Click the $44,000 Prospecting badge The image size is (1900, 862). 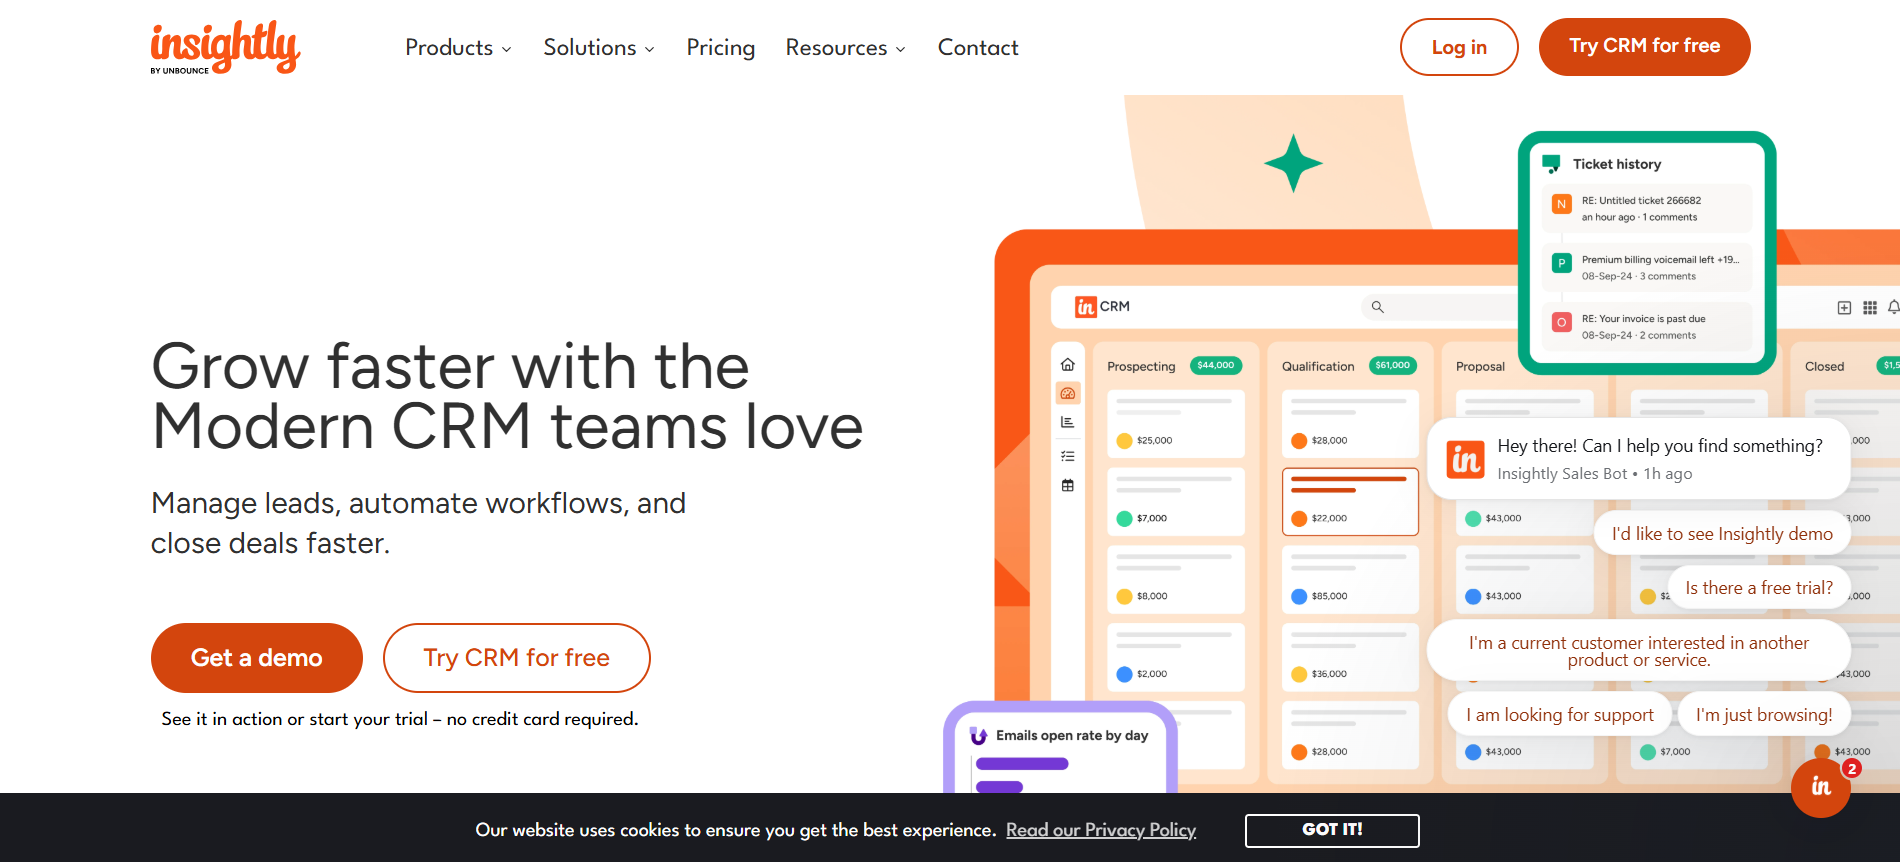tap(1215, 366)
